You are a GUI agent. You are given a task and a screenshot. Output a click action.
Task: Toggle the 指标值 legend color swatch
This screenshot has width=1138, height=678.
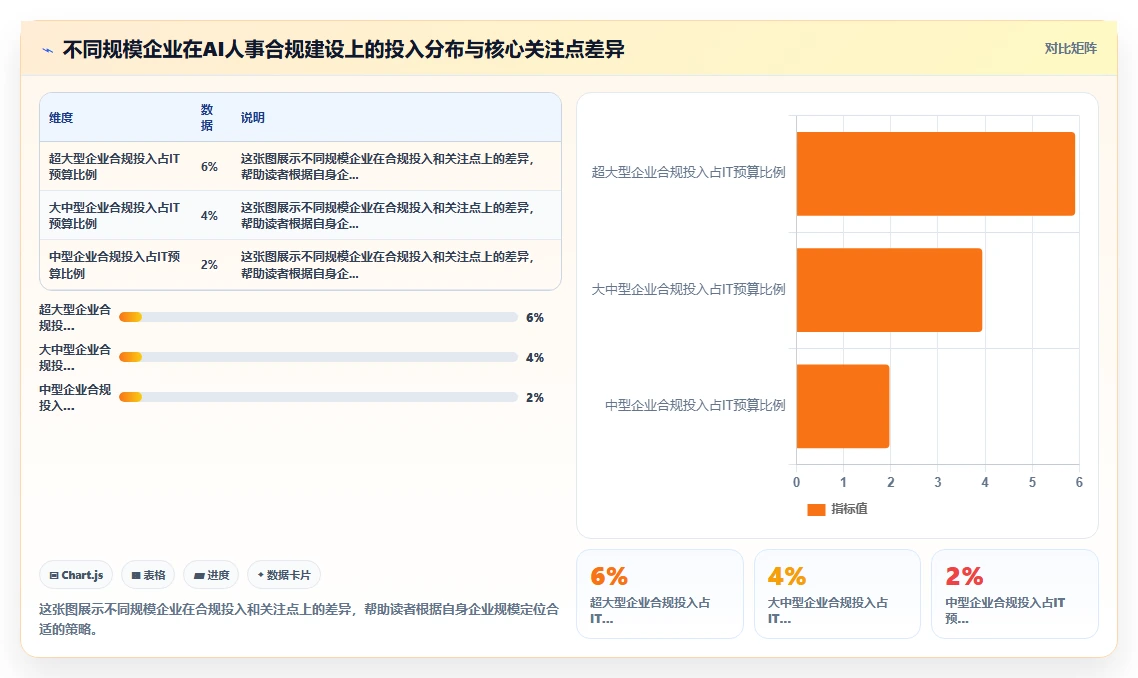[816, 510]
